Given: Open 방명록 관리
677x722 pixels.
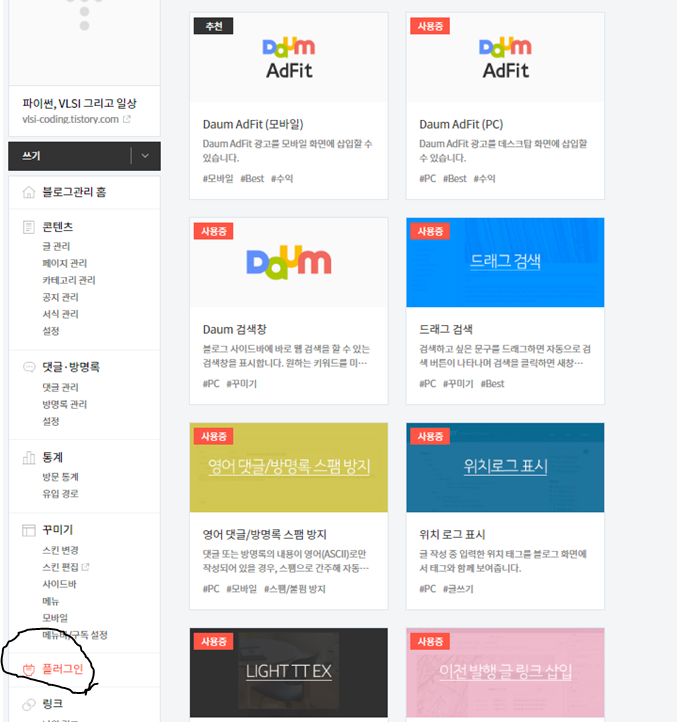Looking at the screenshot, I should 64,404.
